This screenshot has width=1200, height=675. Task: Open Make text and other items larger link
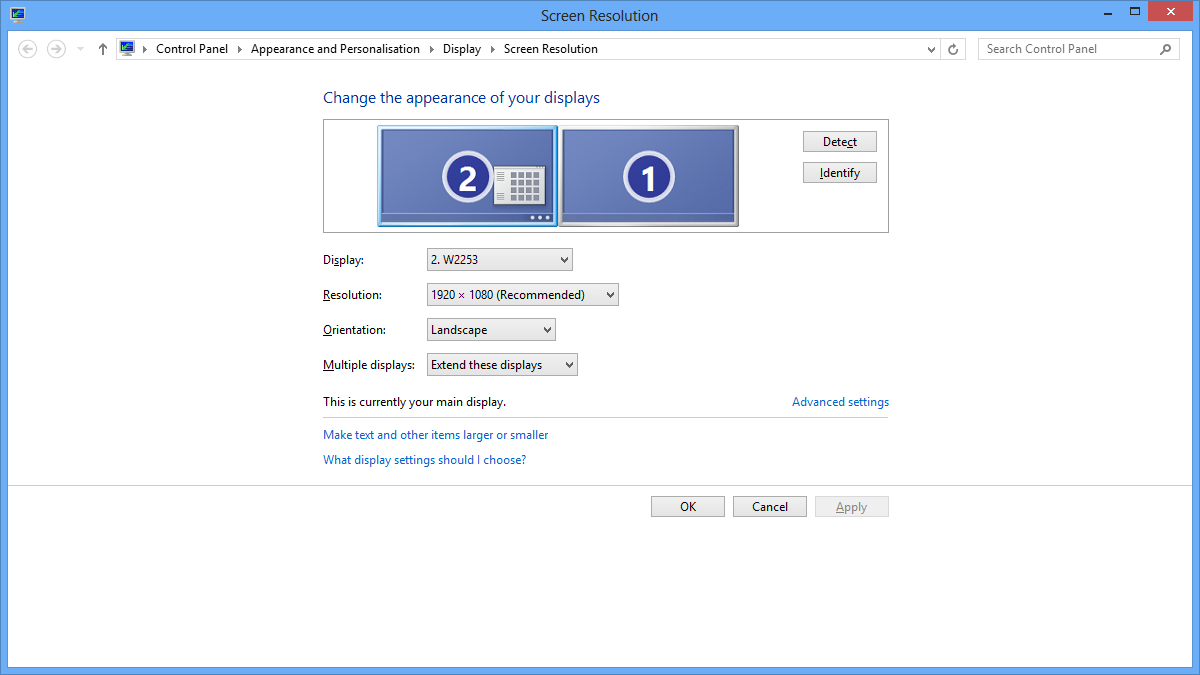pyautogui.click(x=435, y=435)
